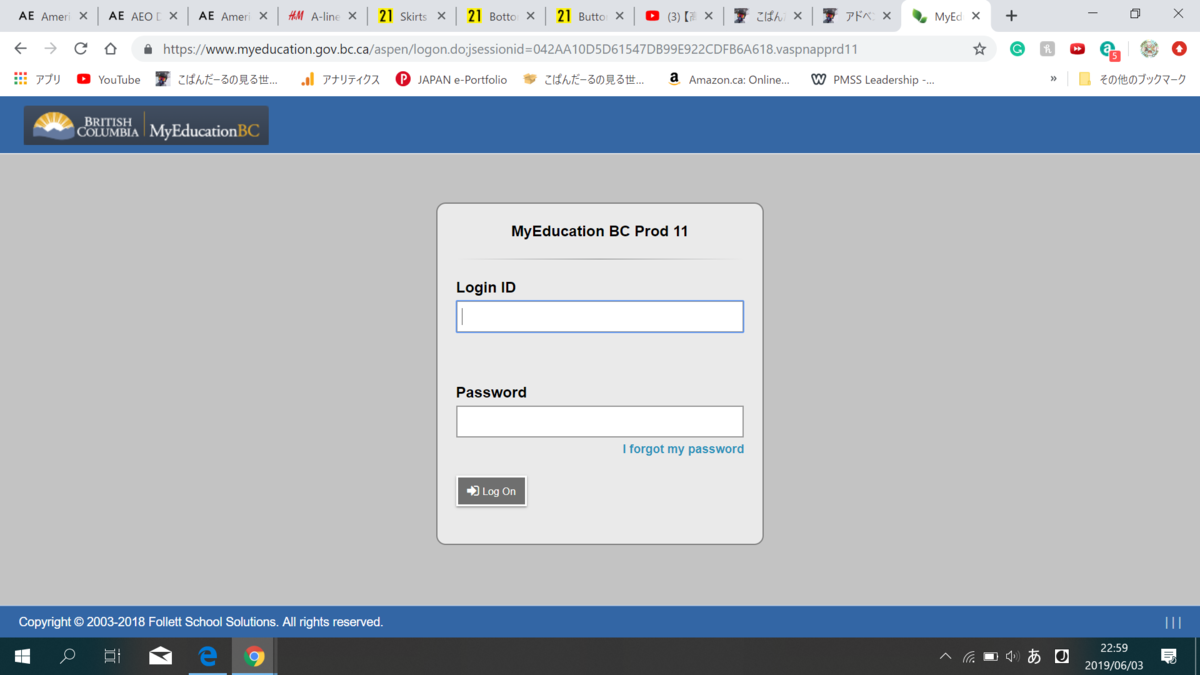The image size is (1200, 675).
Task: Reload the page with the refresh icon
Action: coord(81,49)
